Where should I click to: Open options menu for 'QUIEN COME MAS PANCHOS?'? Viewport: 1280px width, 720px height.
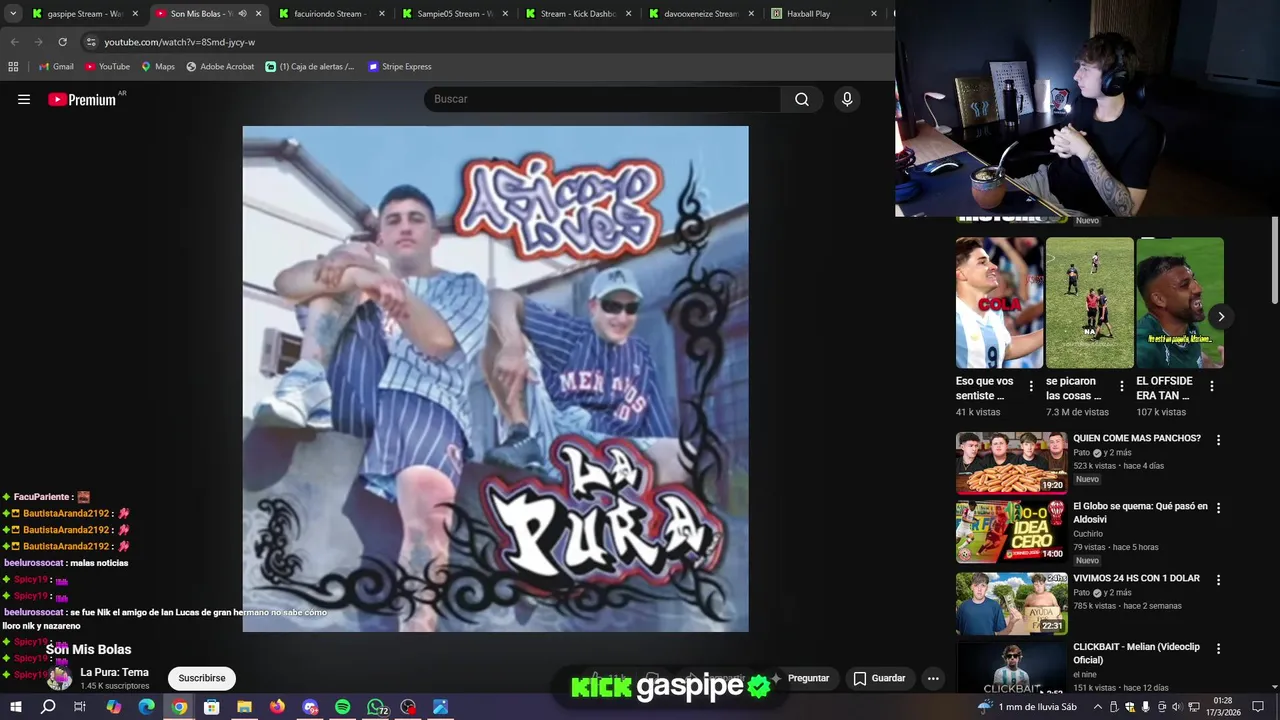click(1218, 440)
